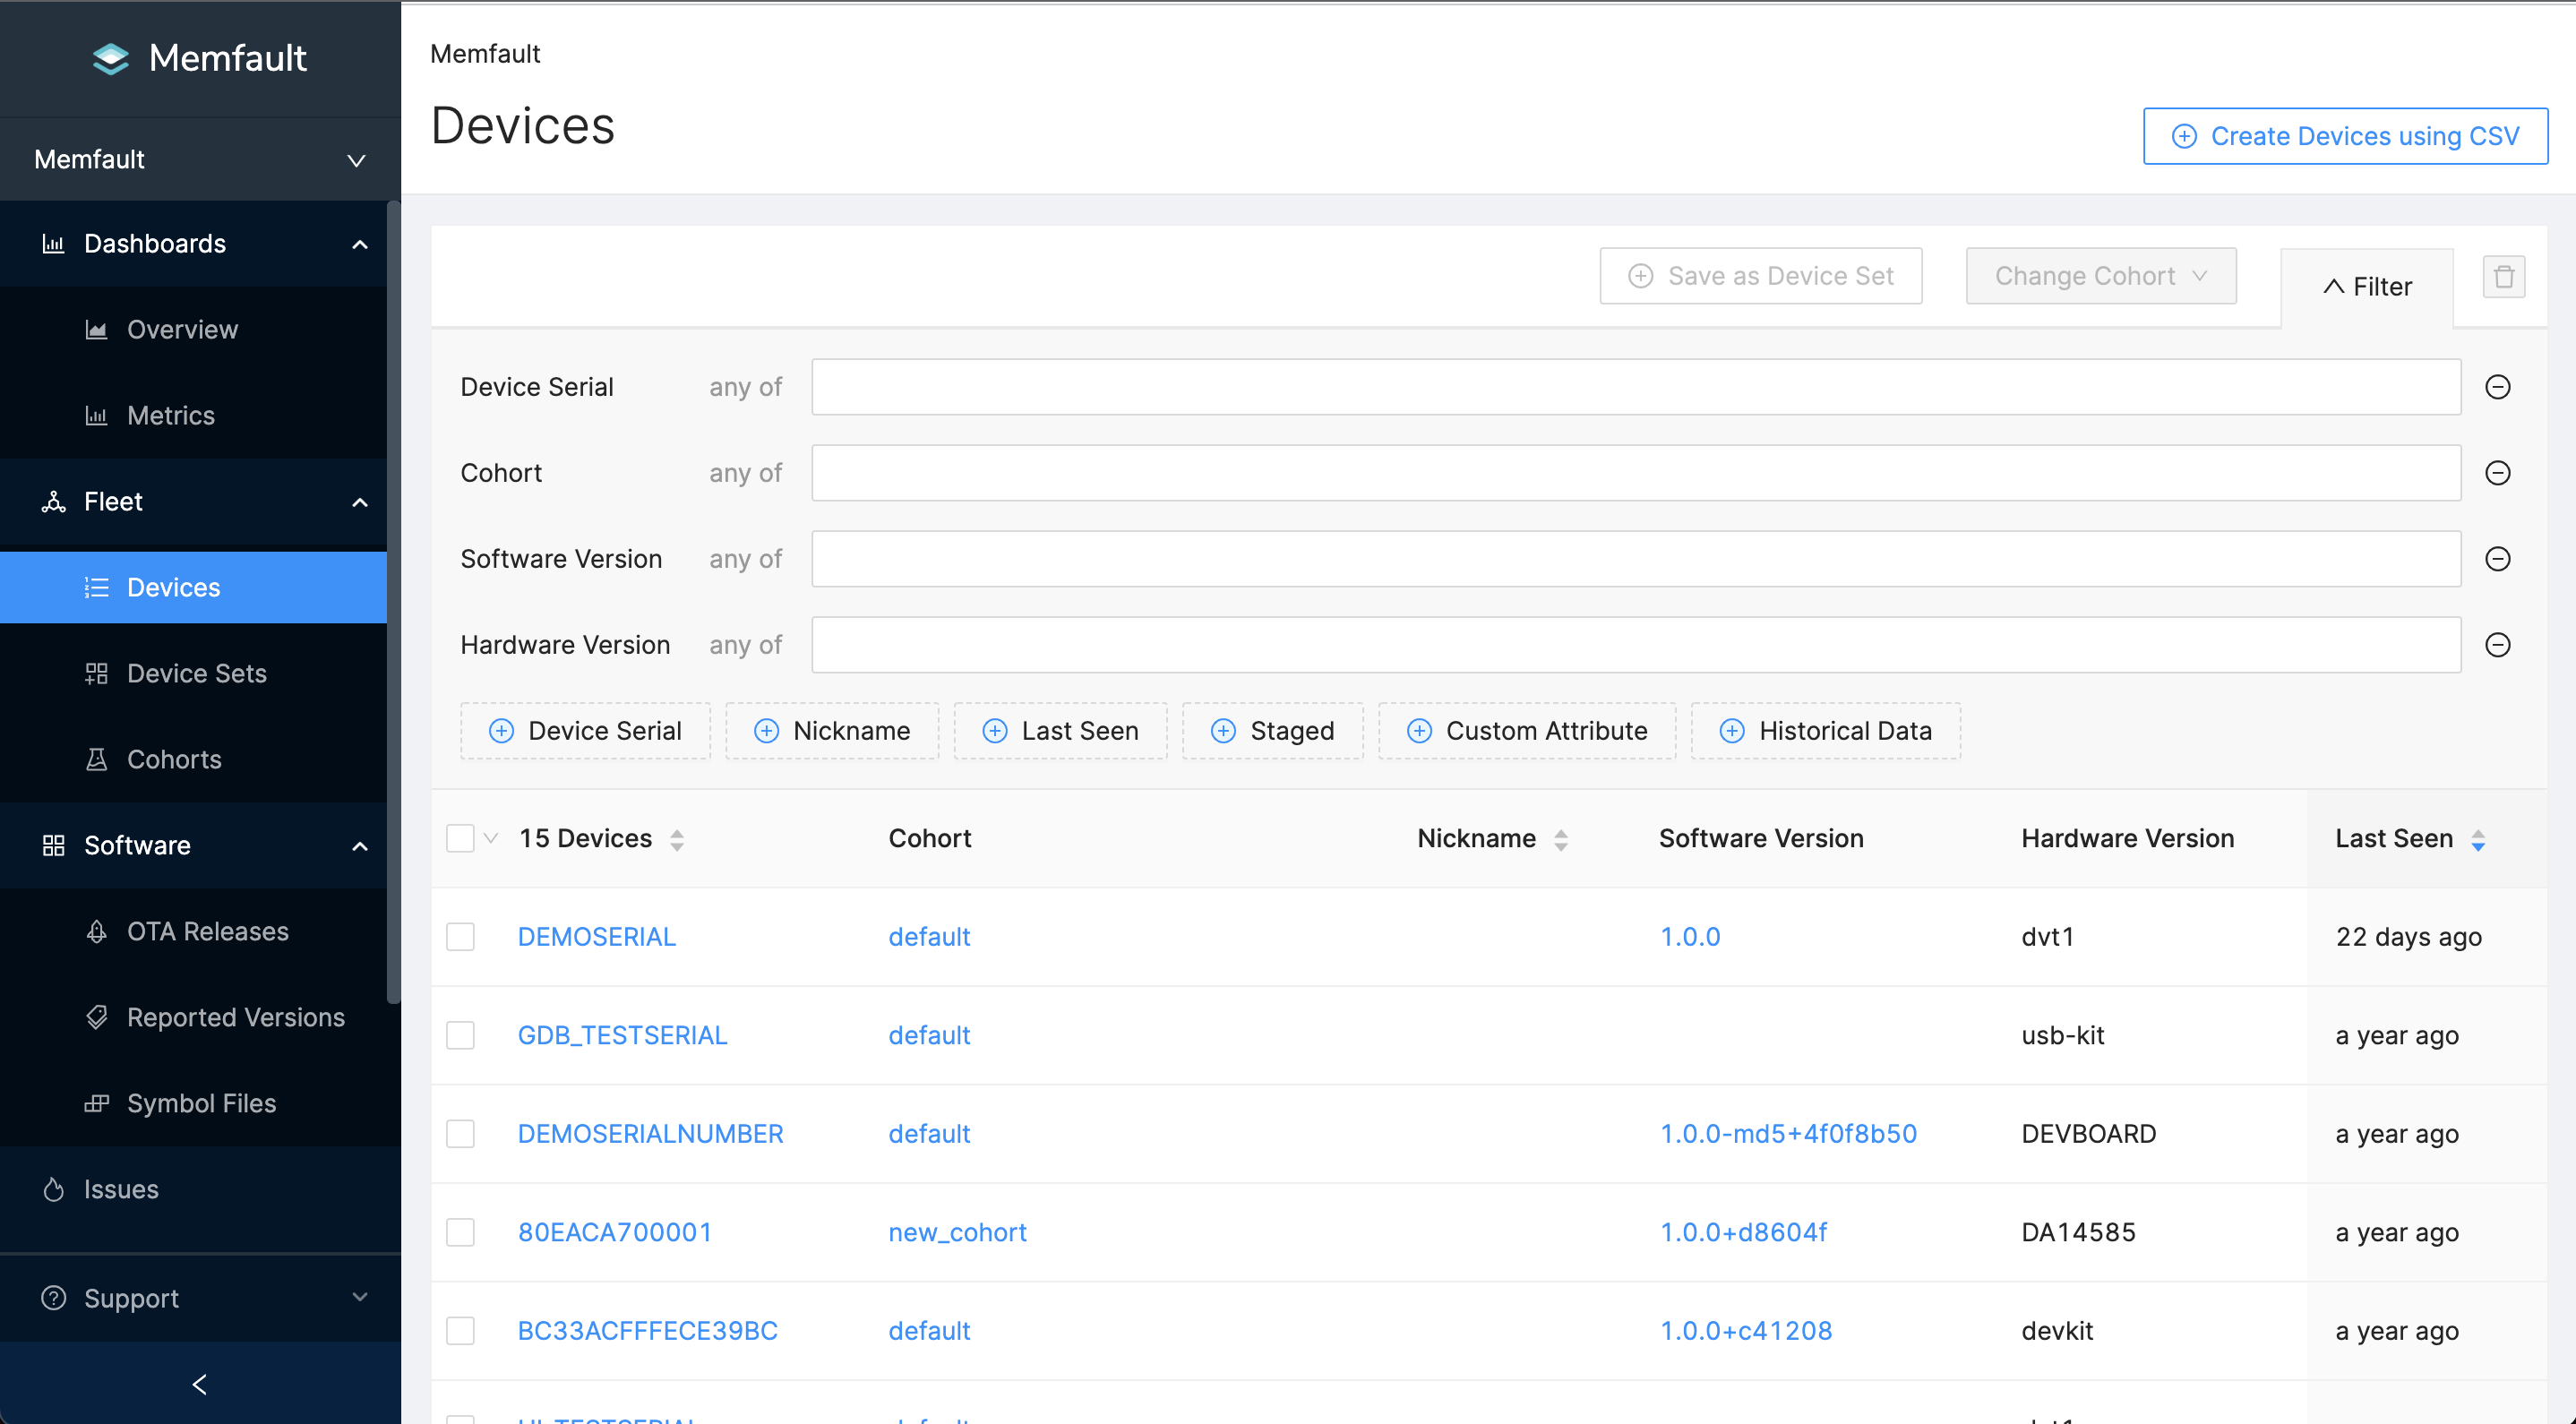2576x1424 pixels.
Task: Add a Nickname filter
Action: point(832,731)
